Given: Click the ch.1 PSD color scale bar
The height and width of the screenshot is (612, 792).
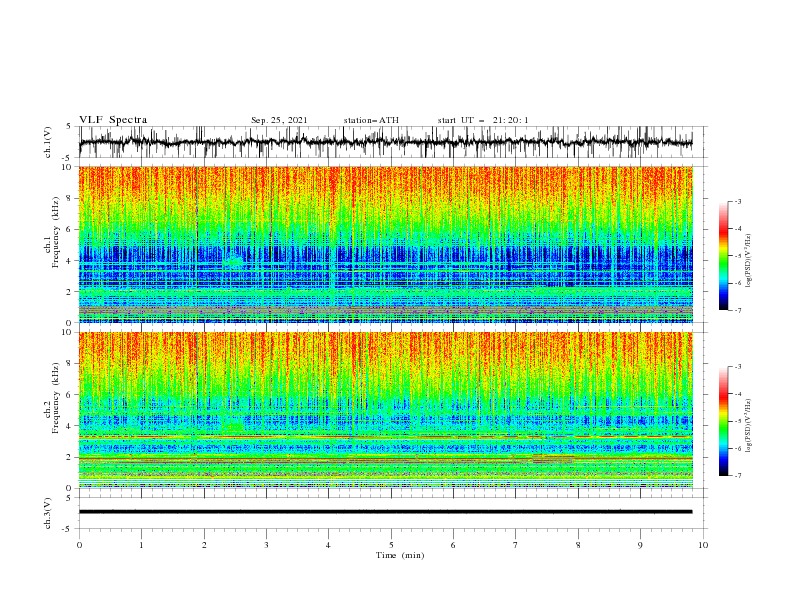Looking at the screenshot, I should (x=723, y=256).
